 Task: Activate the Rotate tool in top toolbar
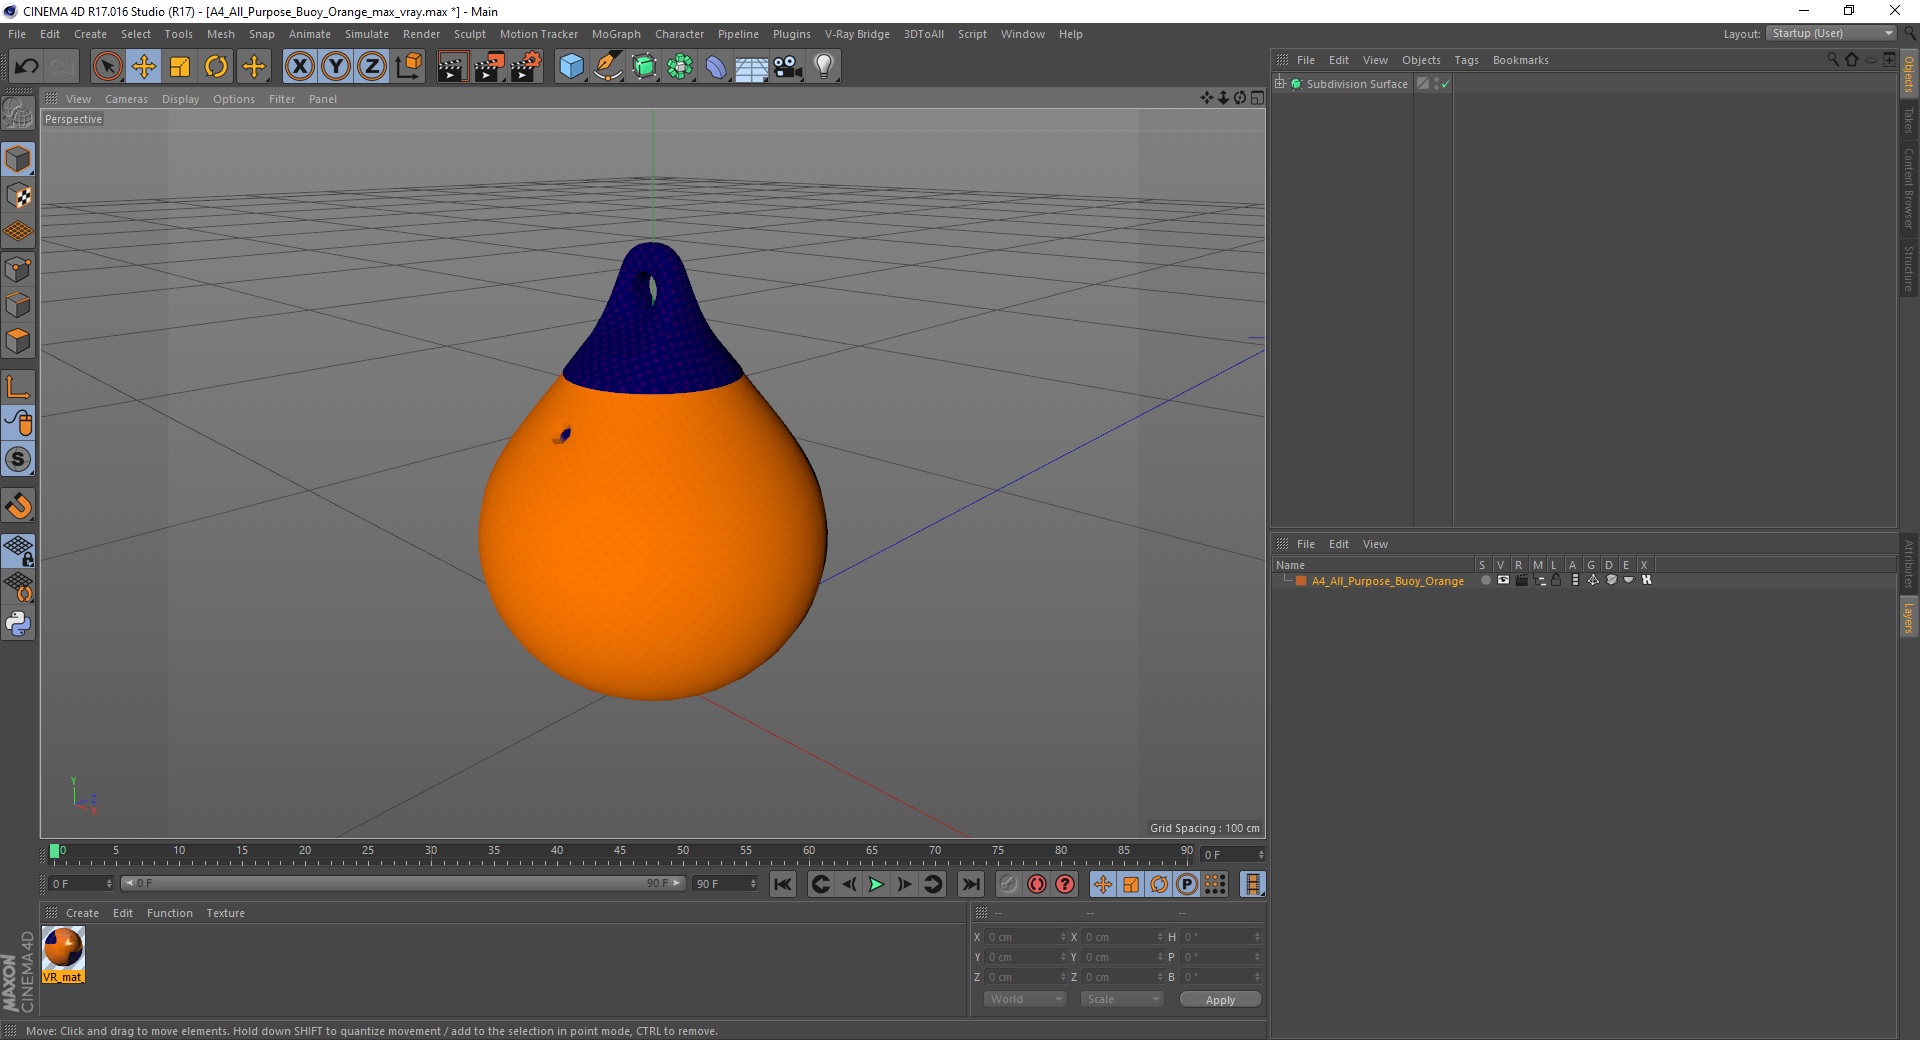(x=216, y=67)
